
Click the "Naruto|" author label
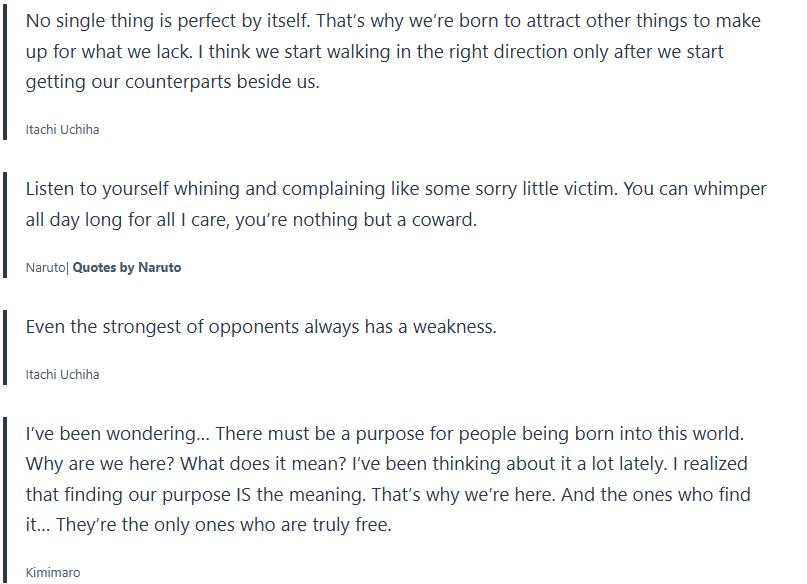pyautogui.click(x=46, y=268)
